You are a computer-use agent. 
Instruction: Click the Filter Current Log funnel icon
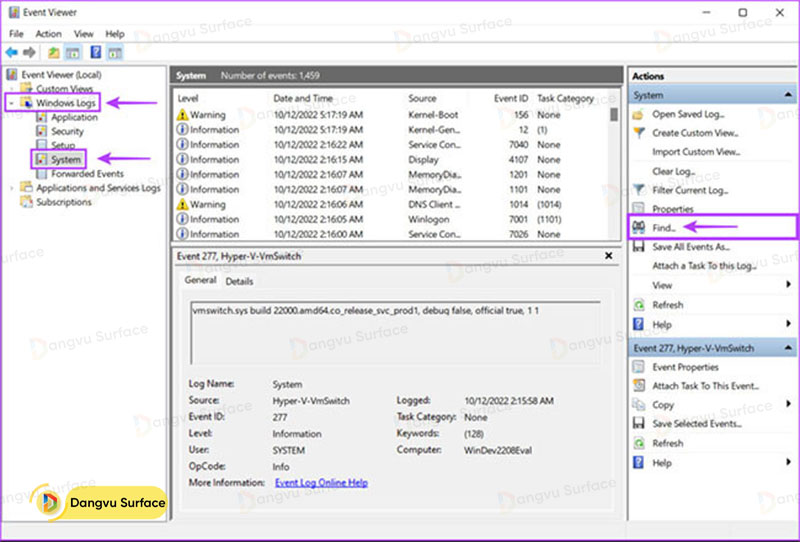[639, 190]
